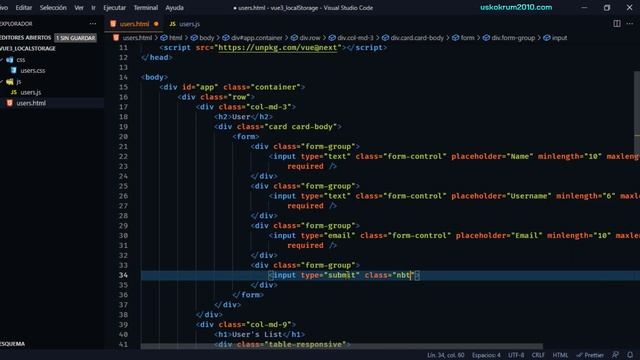Click Espacios: 4 indentation setting
This screenshot has width=640, height=360.
click(486, 355)
